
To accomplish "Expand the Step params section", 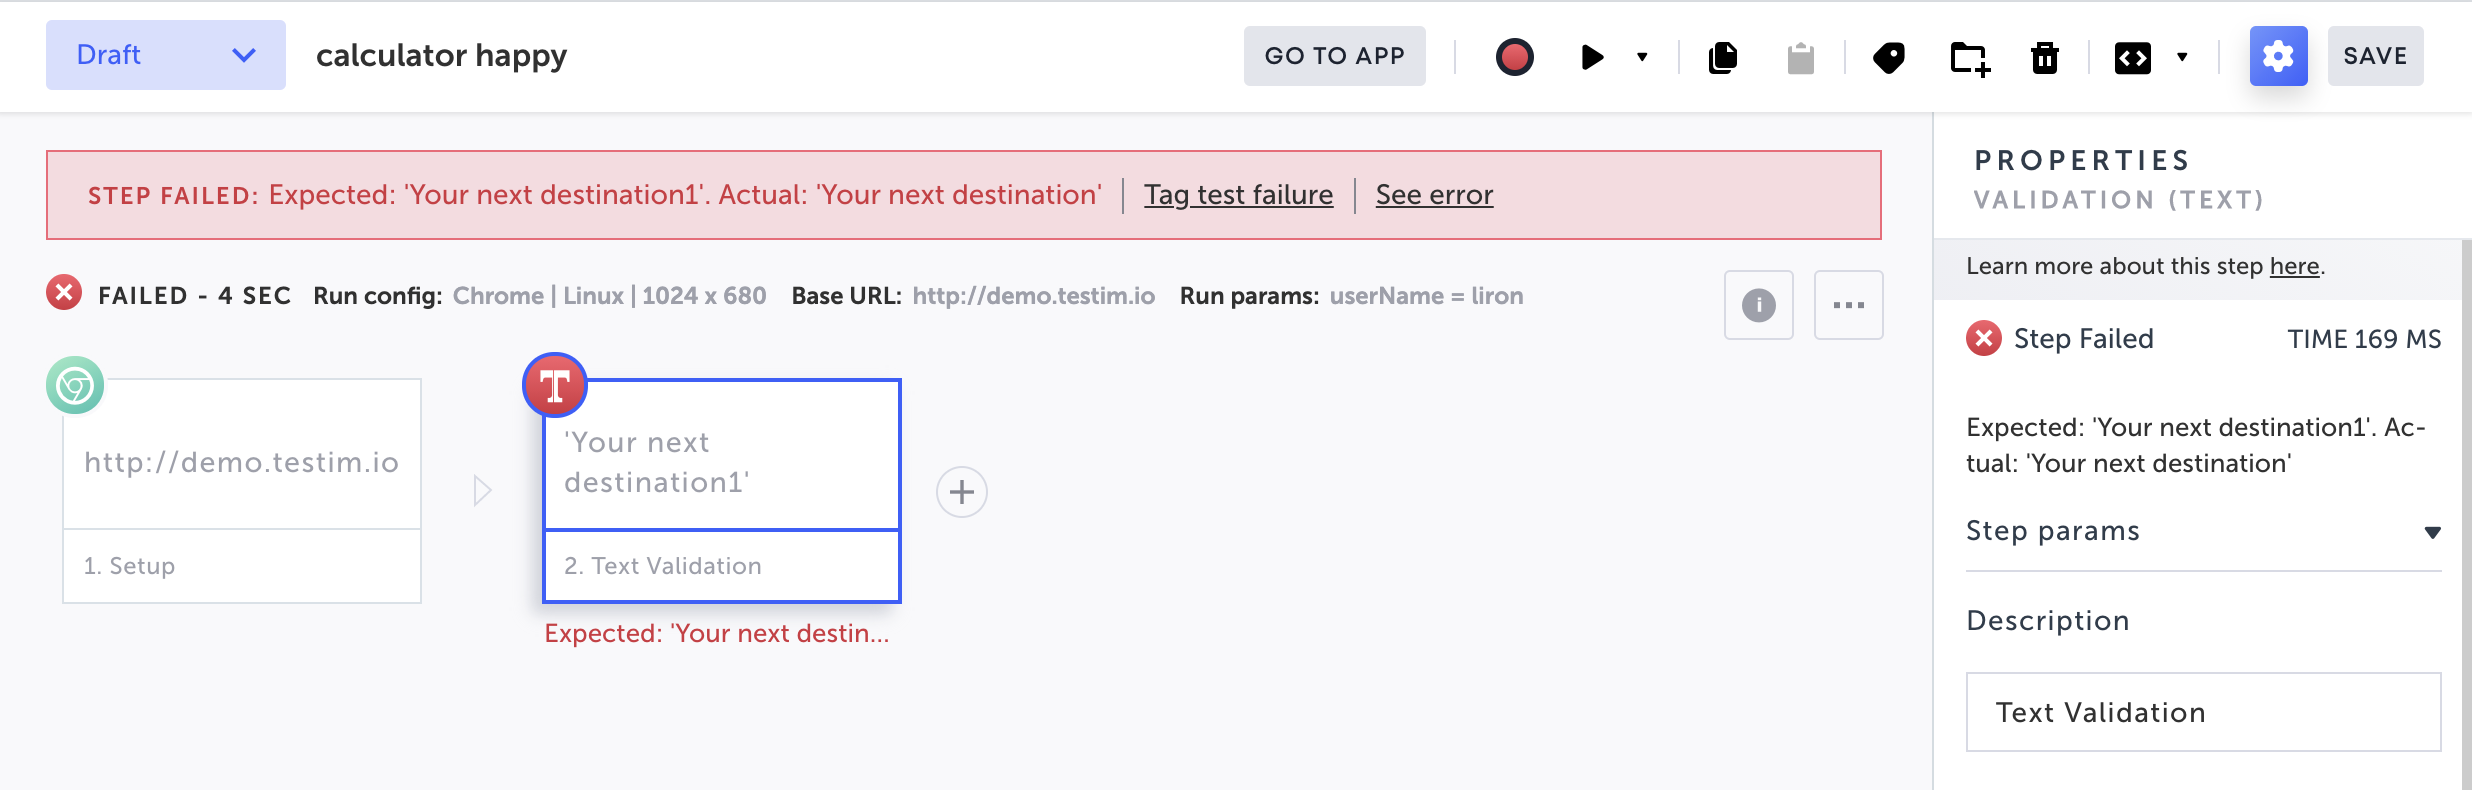I will [2432, 532].
